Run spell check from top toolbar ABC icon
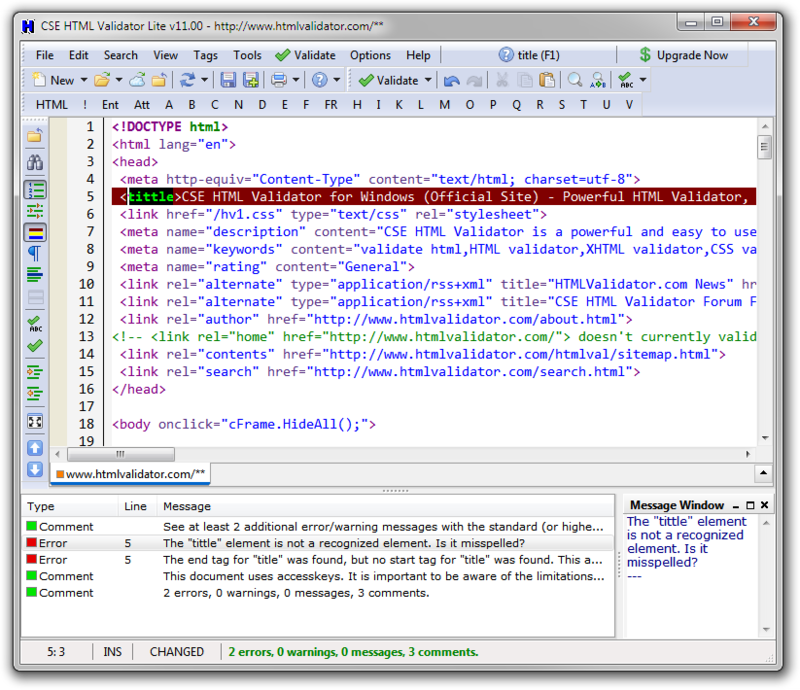The width and height of the screenshot is (800, 690). [626, 80]
